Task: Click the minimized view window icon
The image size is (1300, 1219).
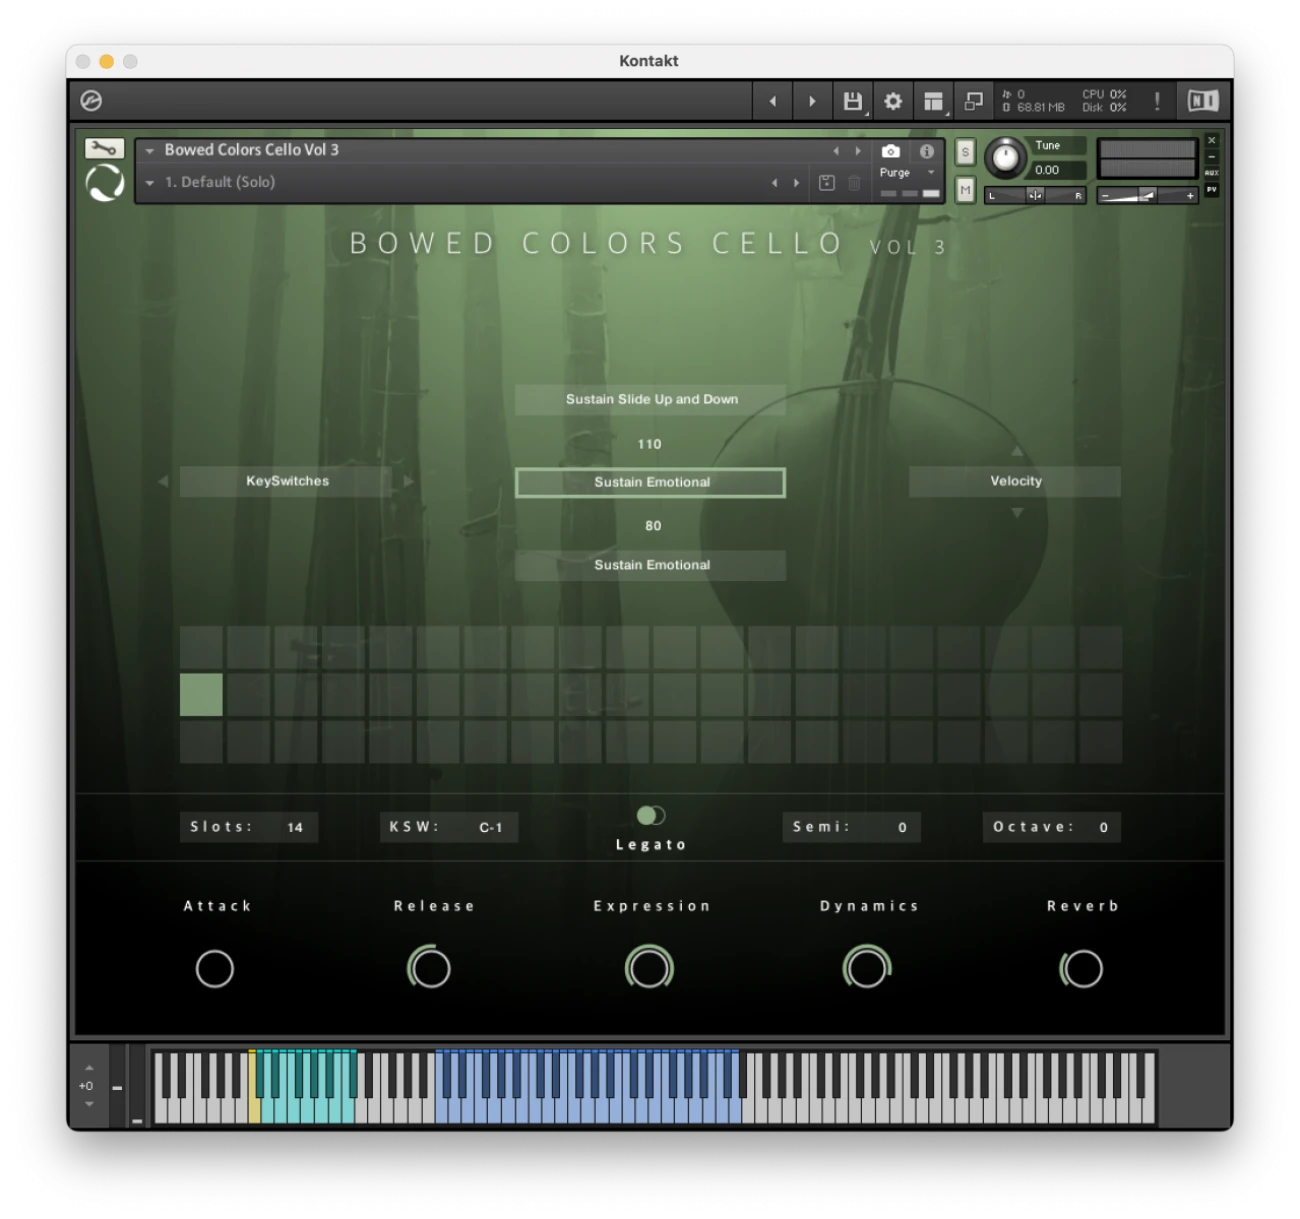Action: (x=973, y=101)
